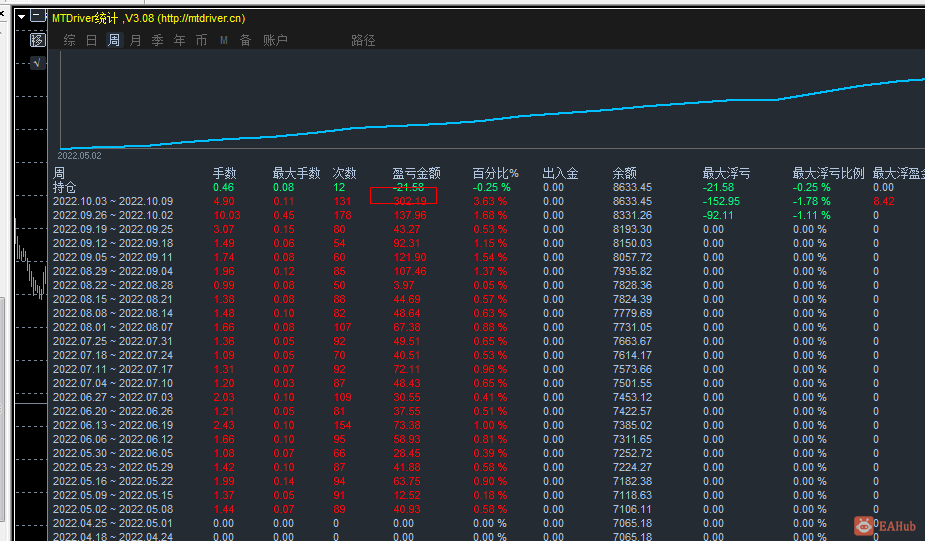
Task: Click the 137.96 profit amount
Action: tap(410, 215)
